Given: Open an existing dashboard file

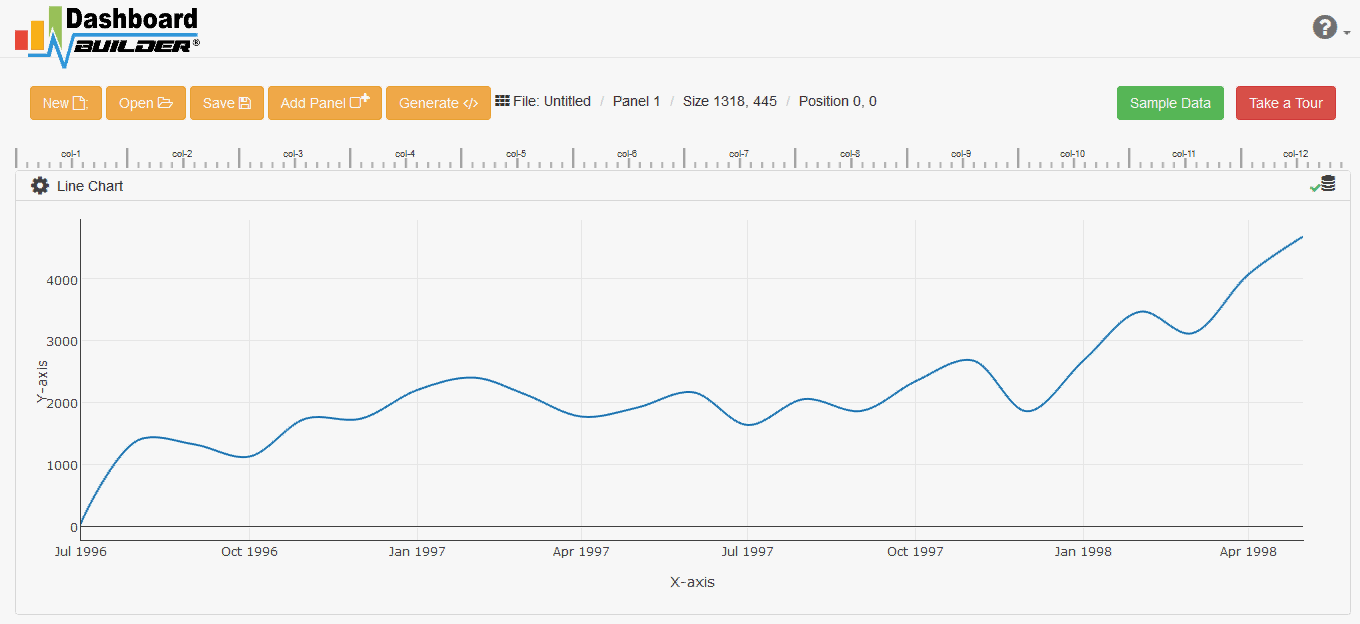Looking at the screenshot, I should 146,103.
